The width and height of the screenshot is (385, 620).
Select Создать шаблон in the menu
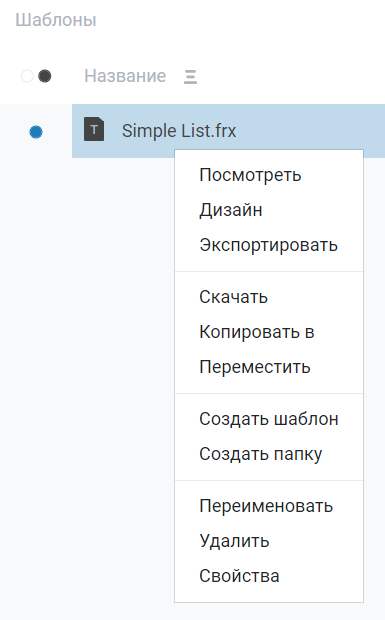point(269,419)
